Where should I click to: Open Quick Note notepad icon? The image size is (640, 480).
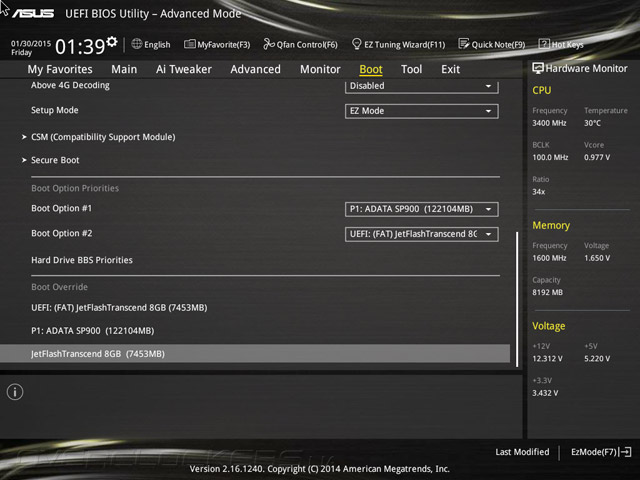(x=463, y=44)
